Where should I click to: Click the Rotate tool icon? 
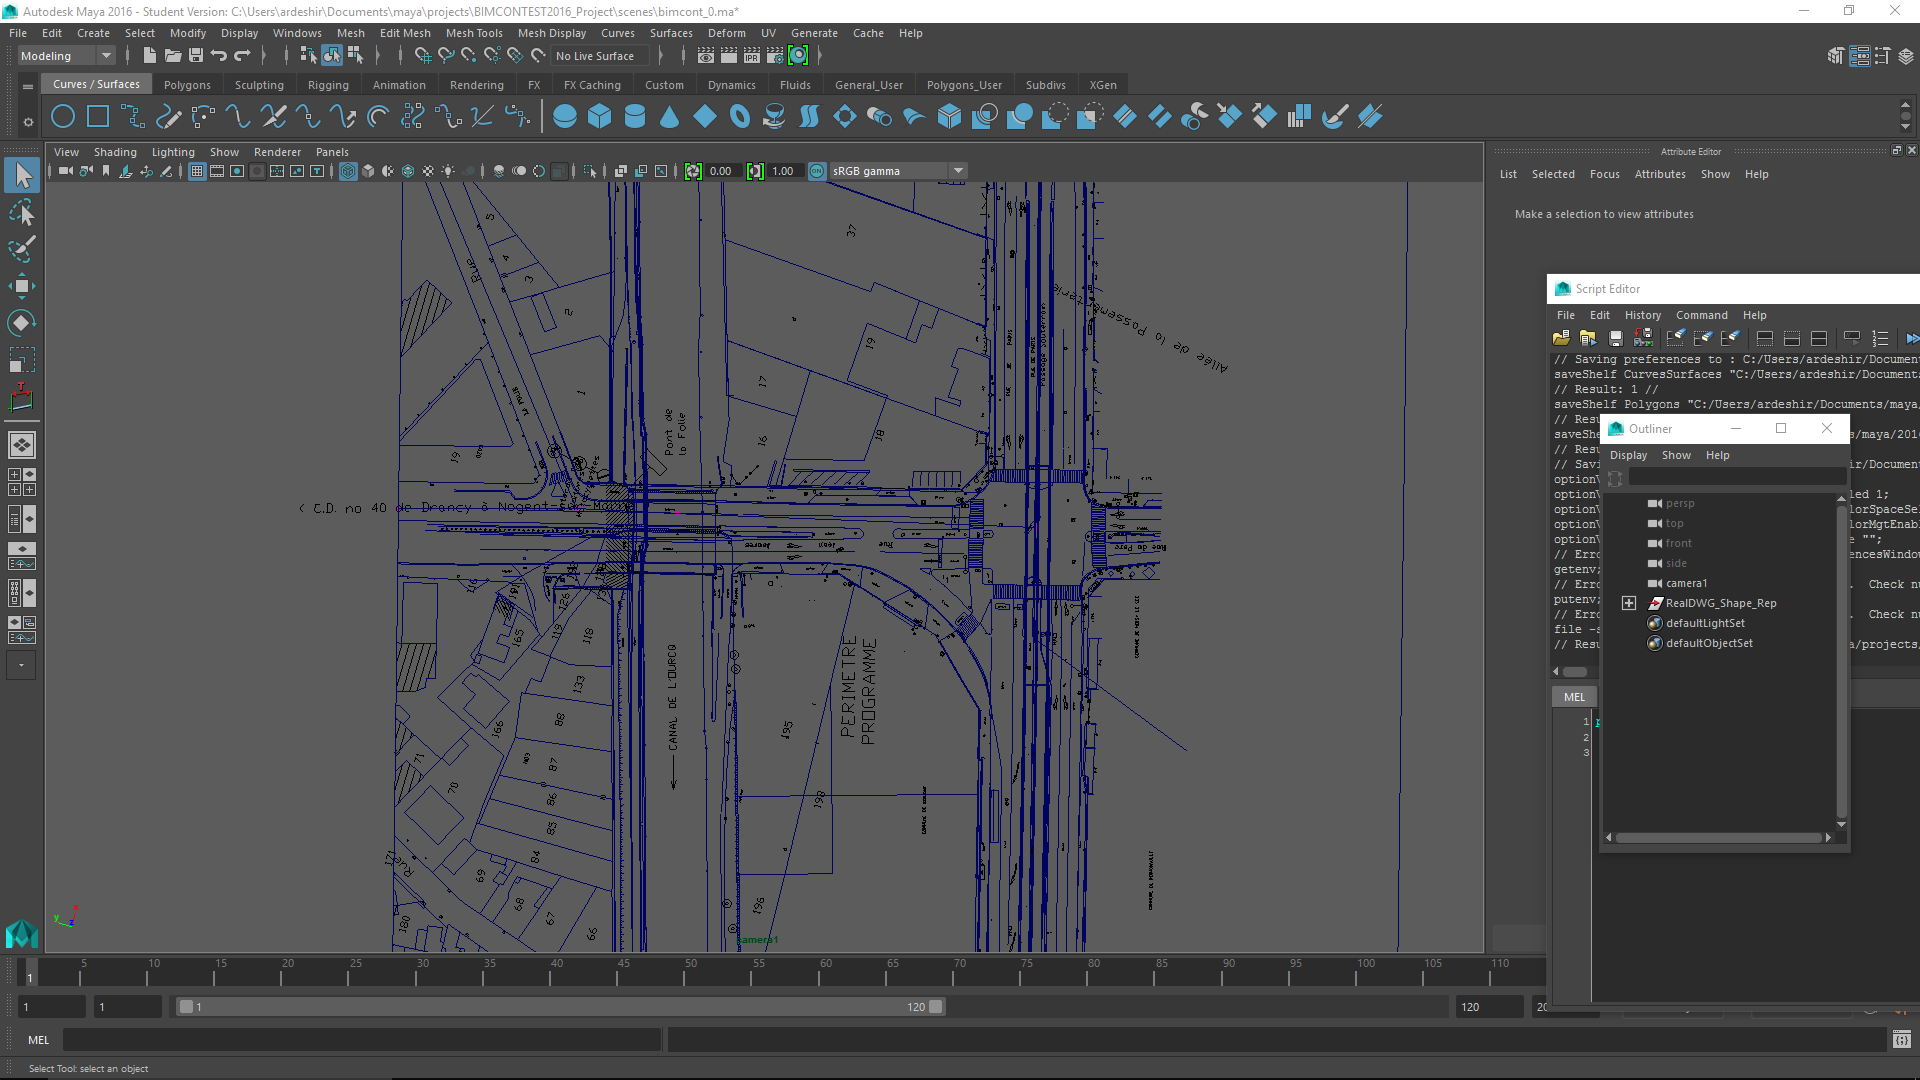tap(21, 323)
